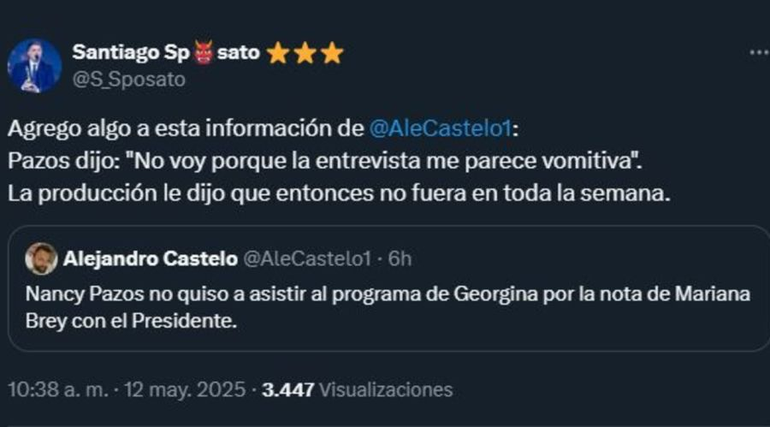Click Alejandro Castelo's avatar in the quoted tweet

pos(41,259)
